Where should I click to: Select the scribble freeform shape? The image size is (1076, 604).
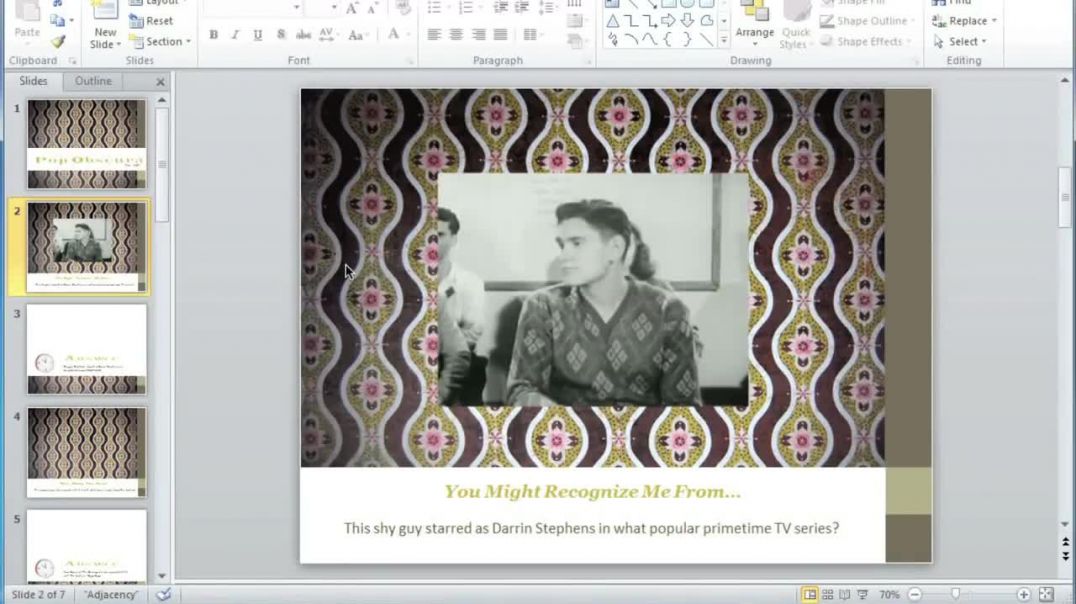(613, 40)
